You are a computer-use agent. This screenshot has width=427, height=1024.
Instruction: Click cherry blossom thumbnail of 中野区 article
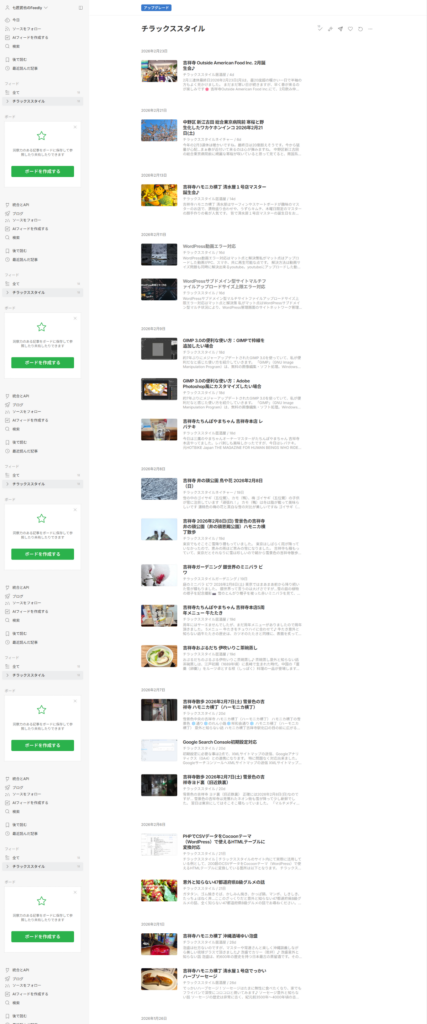[159, 130]
